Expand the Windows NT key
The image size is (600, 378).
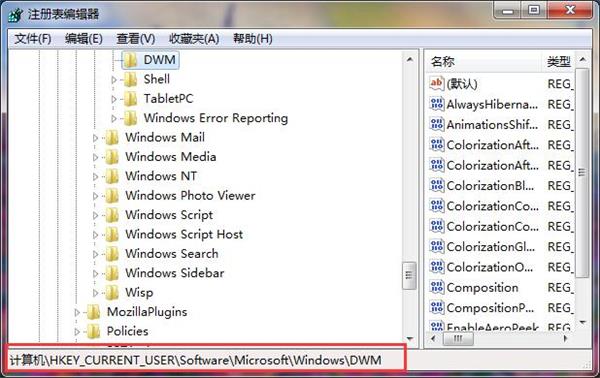[95, 177]
